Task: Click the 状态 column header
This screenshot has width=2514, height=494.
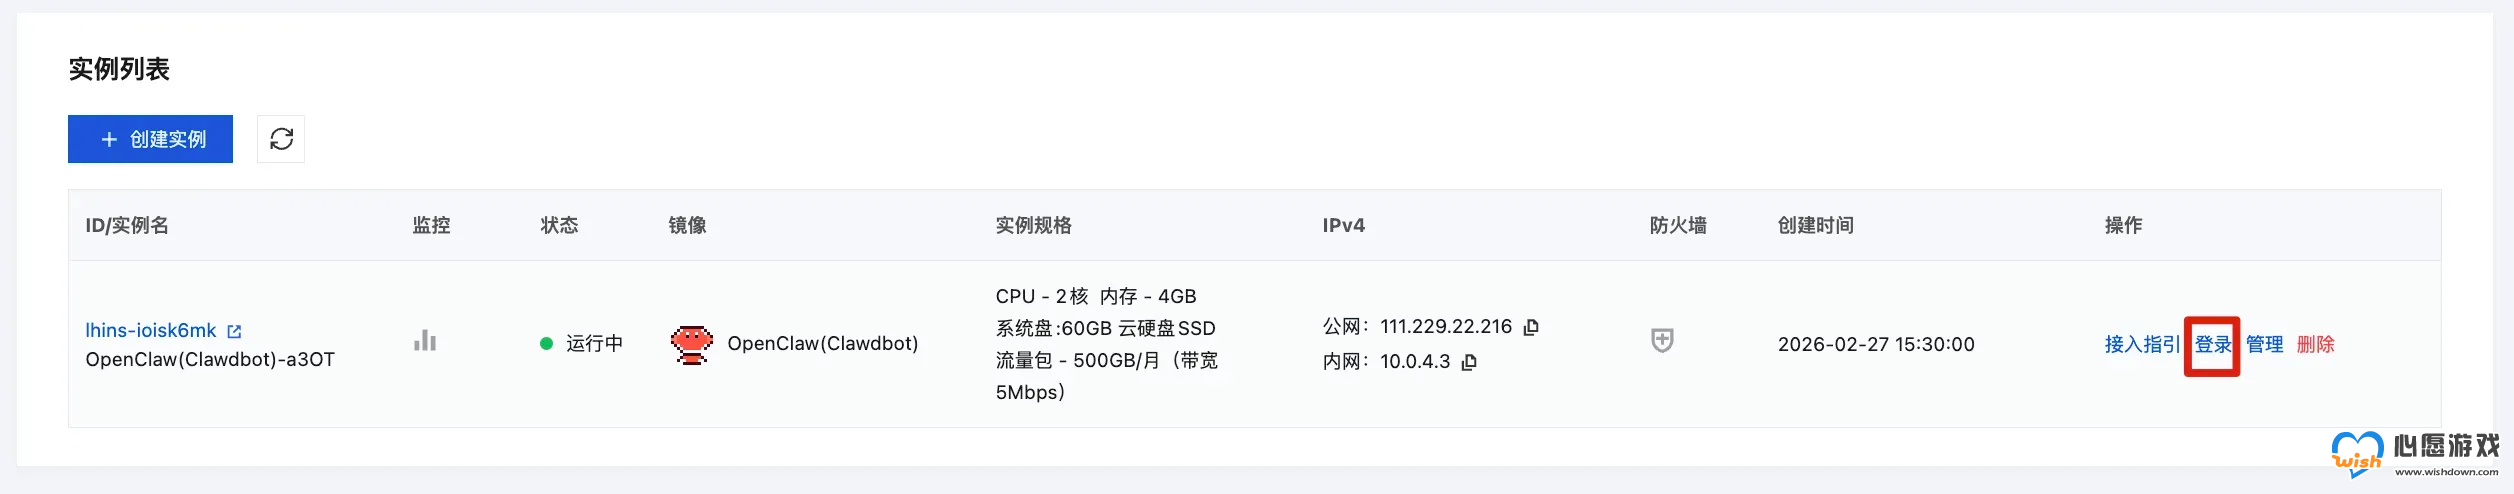Action: coord(559,225)
